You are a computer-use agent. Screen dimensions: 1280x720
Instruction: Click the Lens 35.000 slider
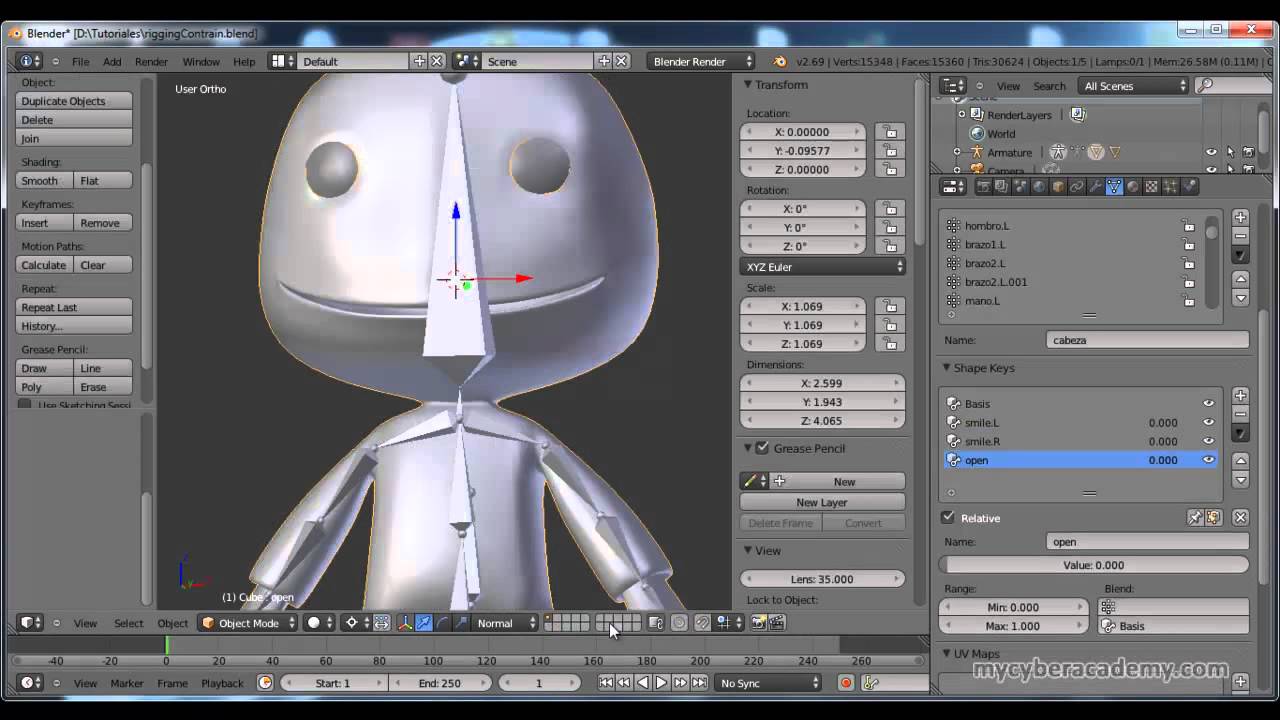(x=822, y=579)
